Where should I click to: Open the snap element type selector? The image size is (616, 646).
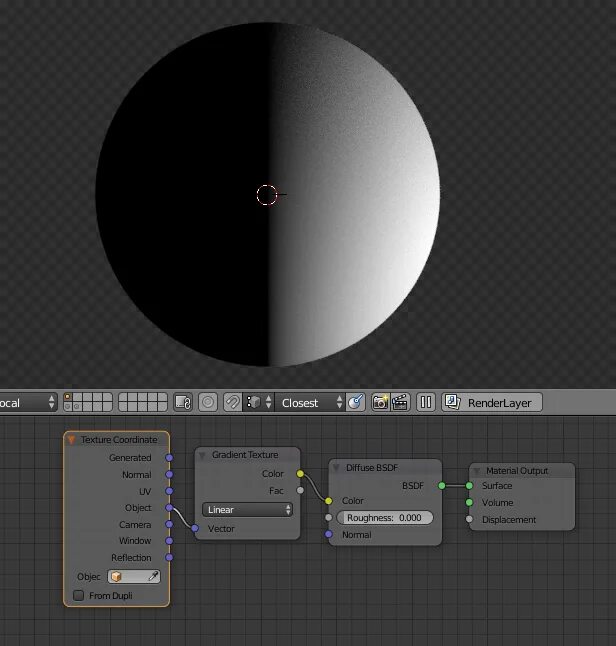[x=259, y=403]
